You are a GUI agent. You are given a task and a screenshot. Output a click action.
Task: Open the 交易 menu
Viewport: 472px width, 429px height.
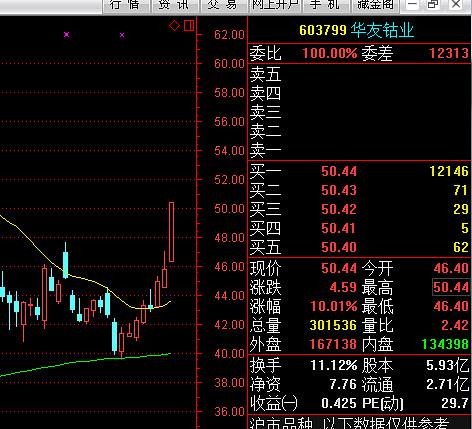223,5
